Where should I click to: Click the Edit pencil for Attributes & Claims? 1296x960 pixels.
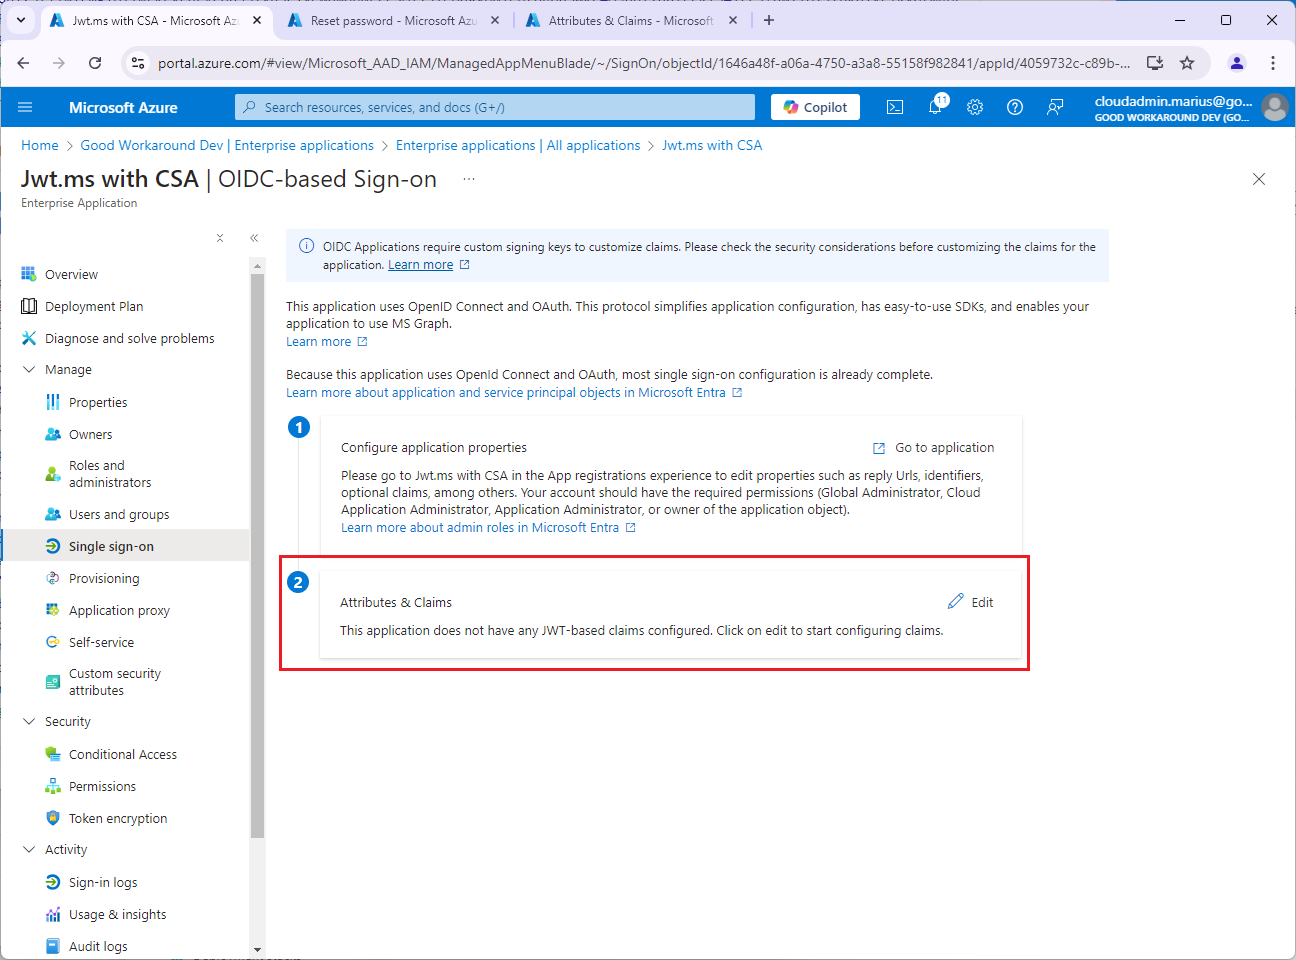(x=970, y=602)
